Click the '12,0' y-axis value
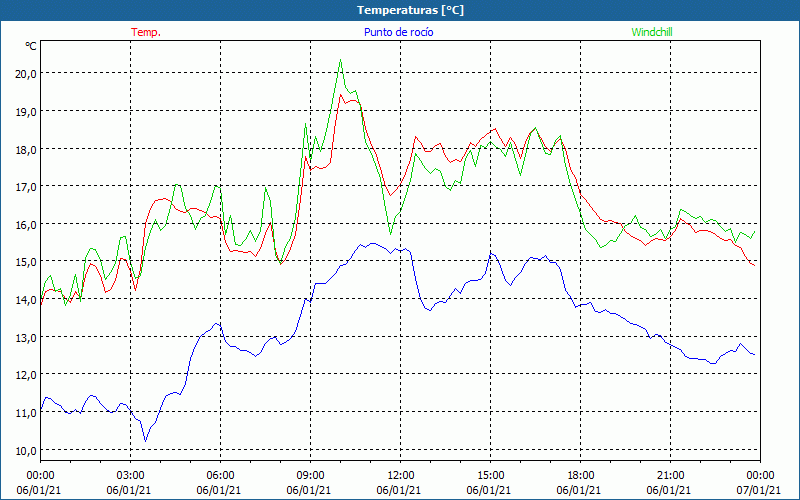800x500 pixels. click(26, 375)
